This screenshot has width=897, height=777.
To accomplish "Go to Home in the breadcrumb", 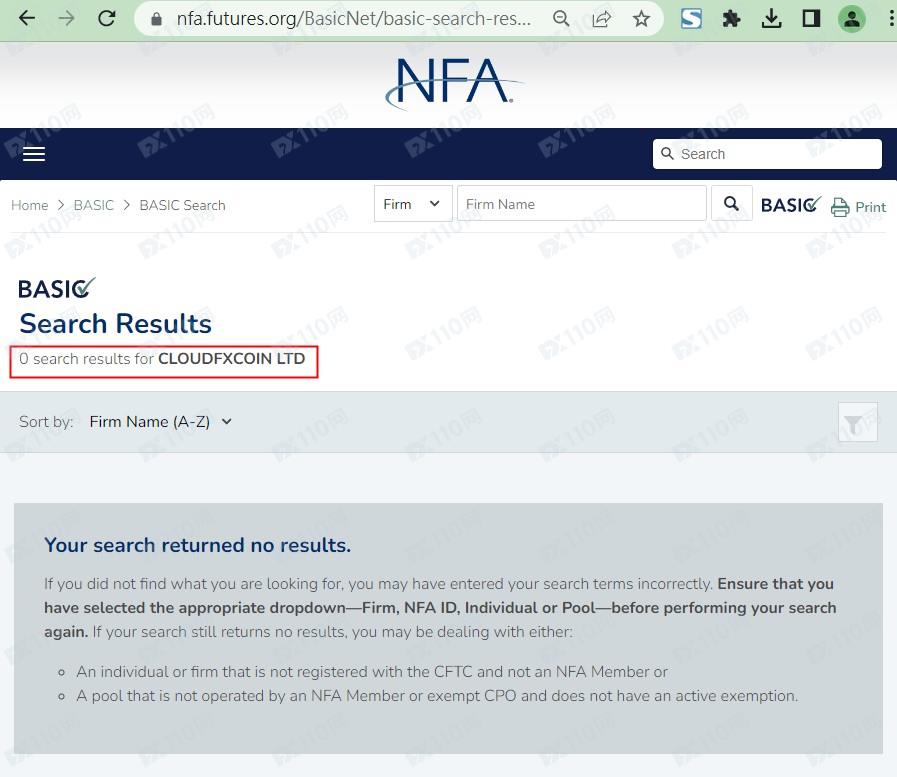I will coord(29,205).
